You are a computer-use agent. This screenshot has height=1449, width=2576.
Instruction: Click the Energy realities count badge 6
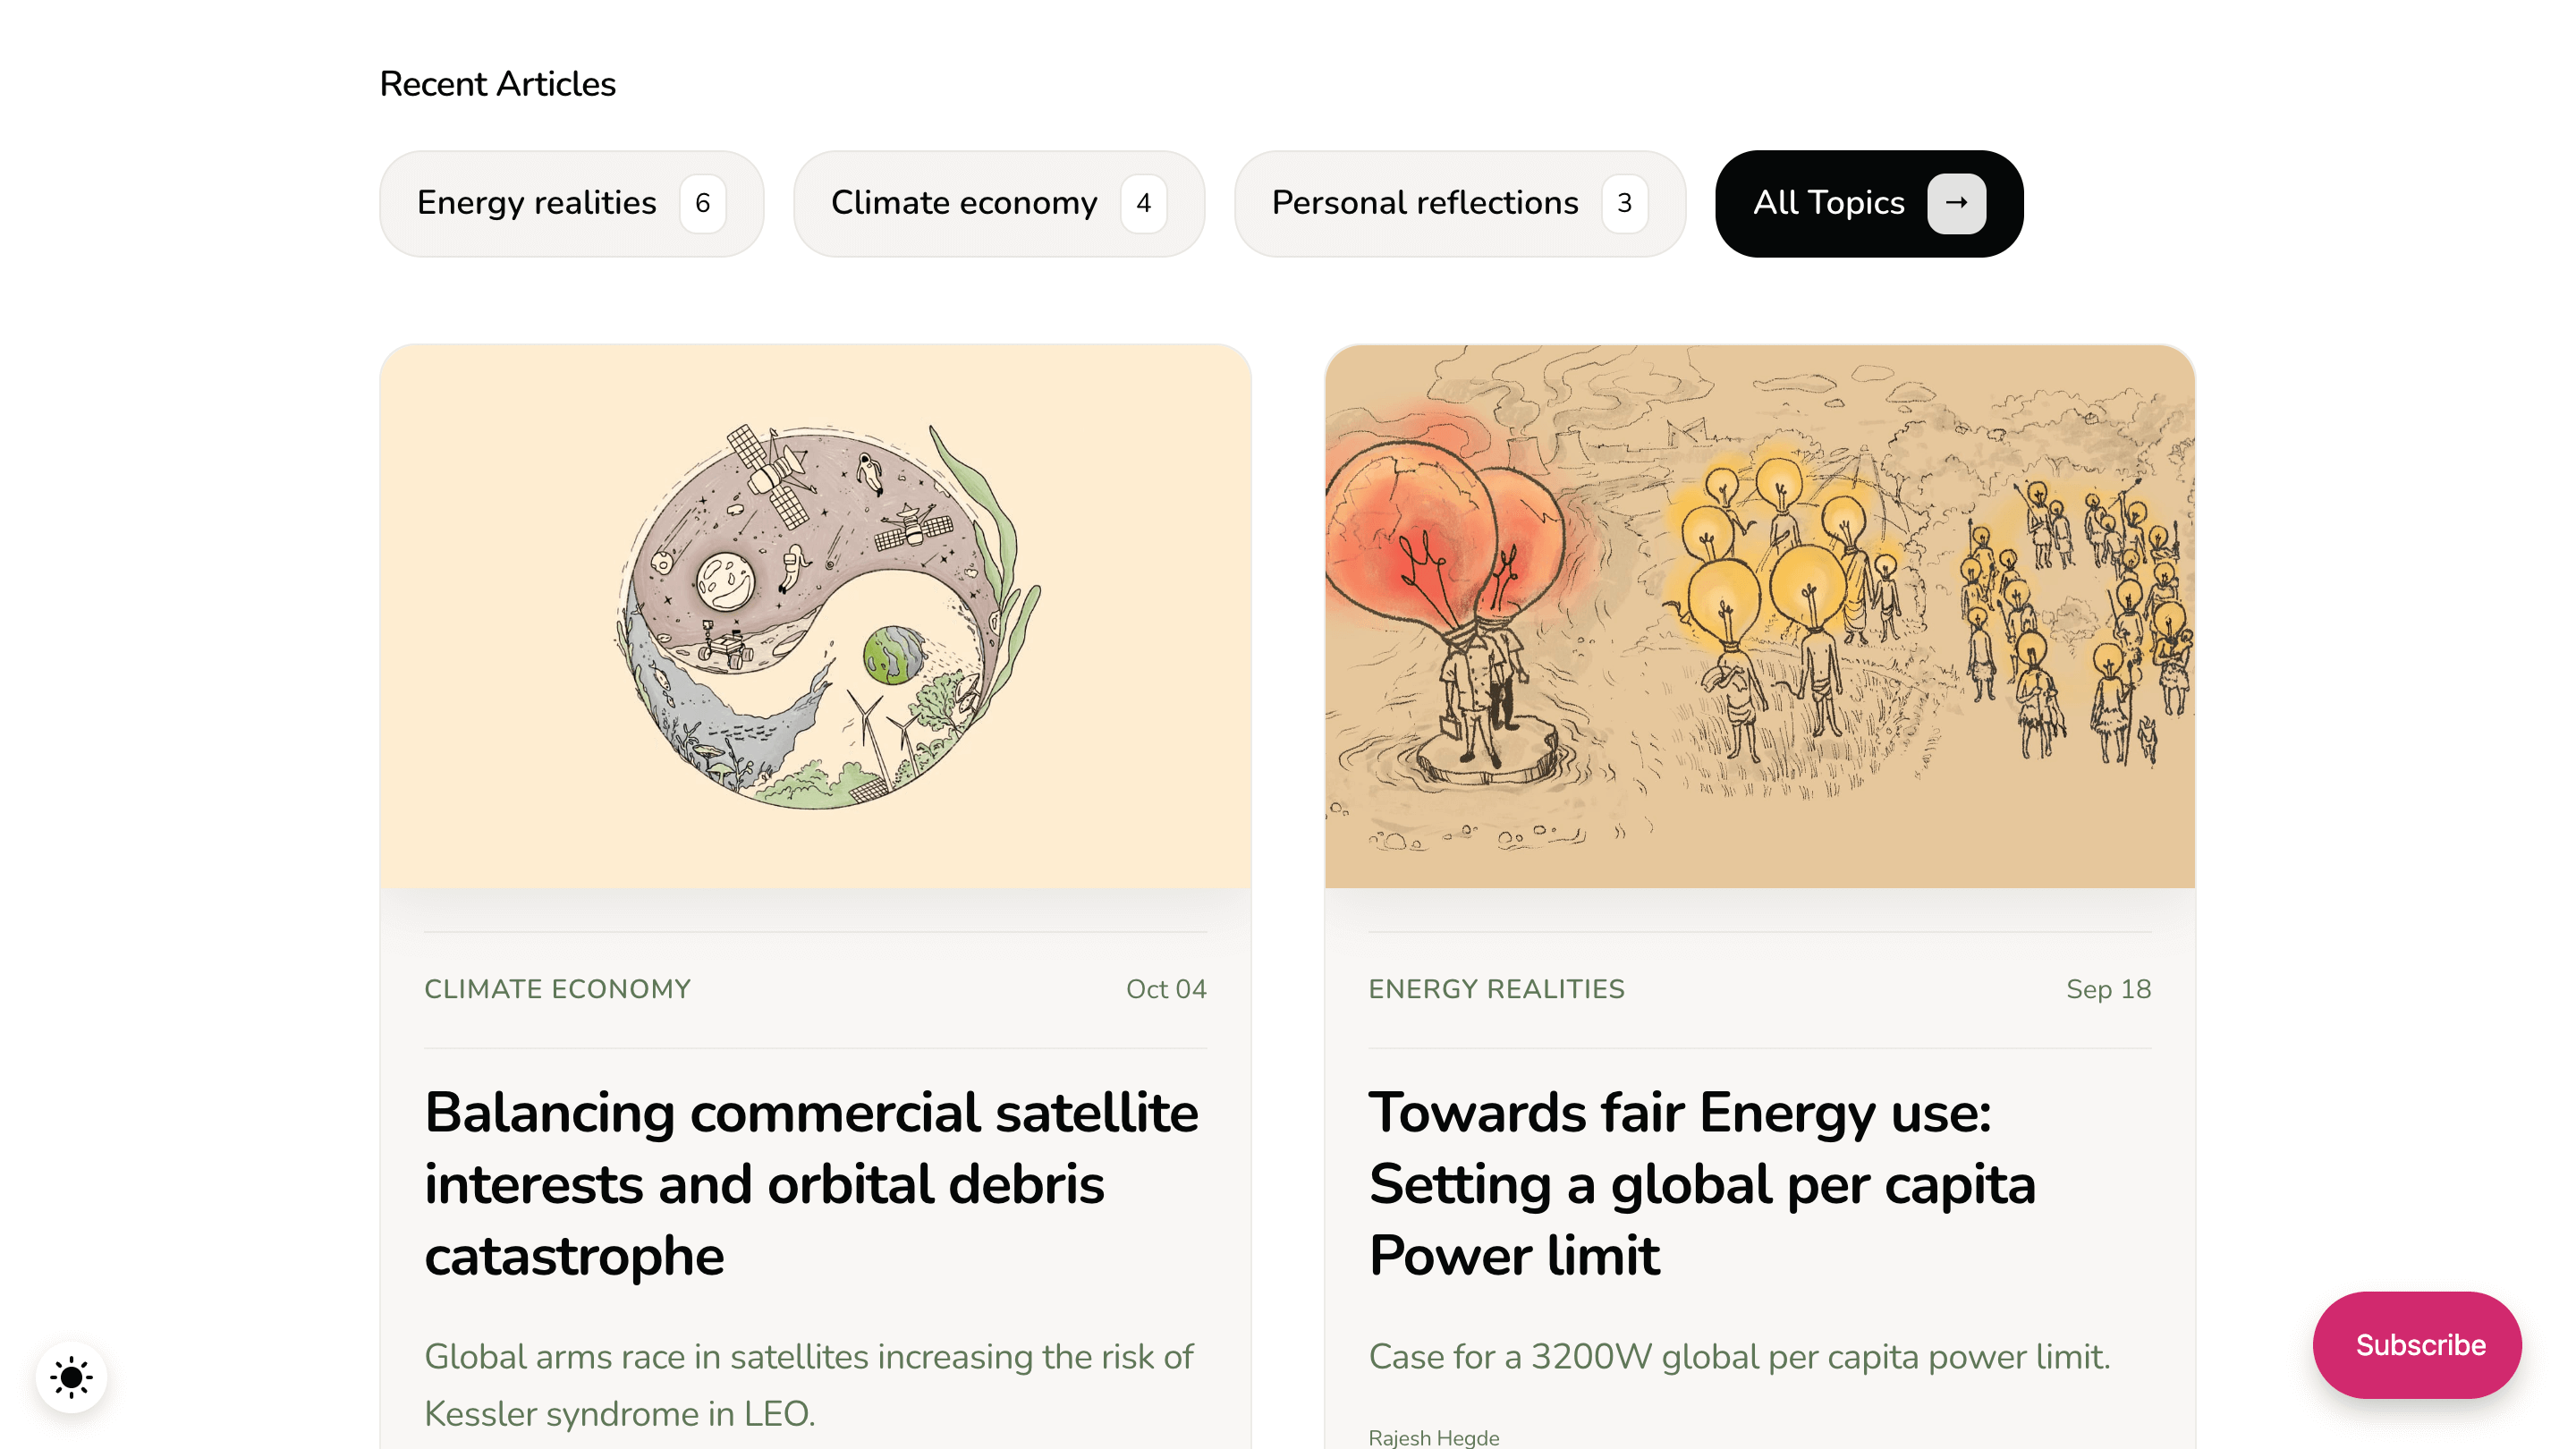tap(702, 203)
